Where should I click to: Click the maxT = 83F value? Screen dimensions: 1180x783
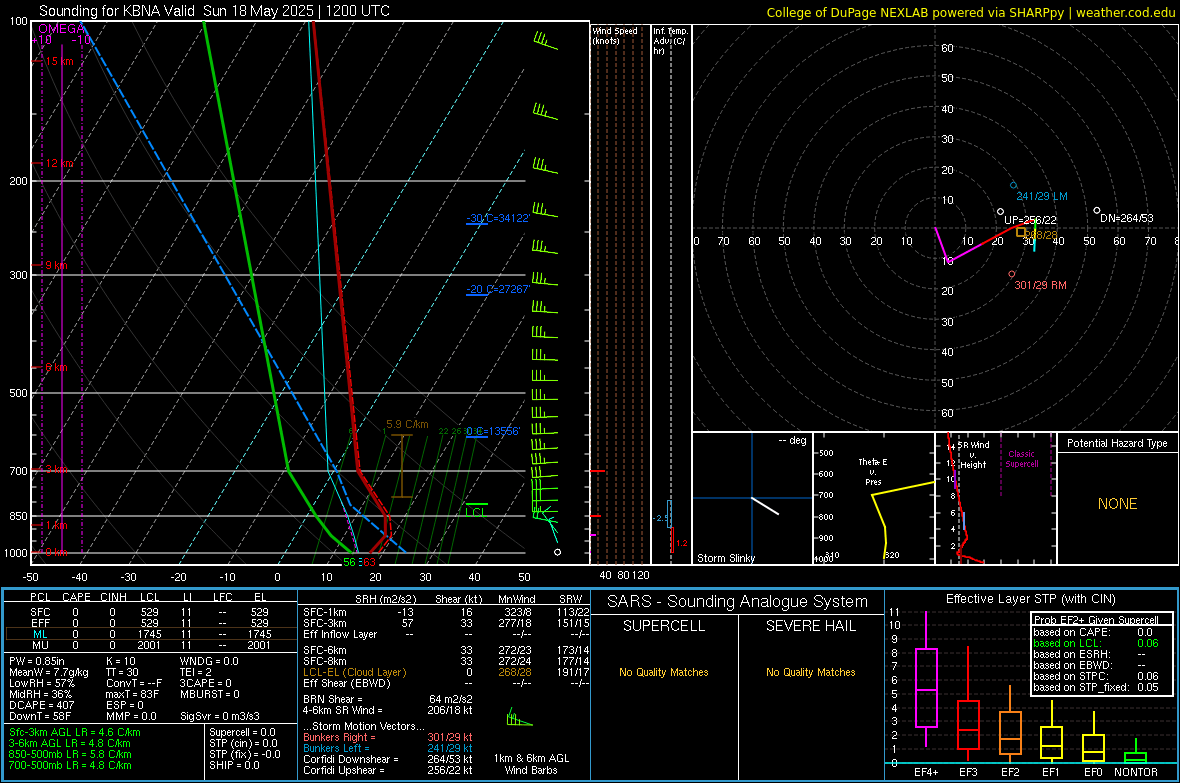[x=132, y=694]
